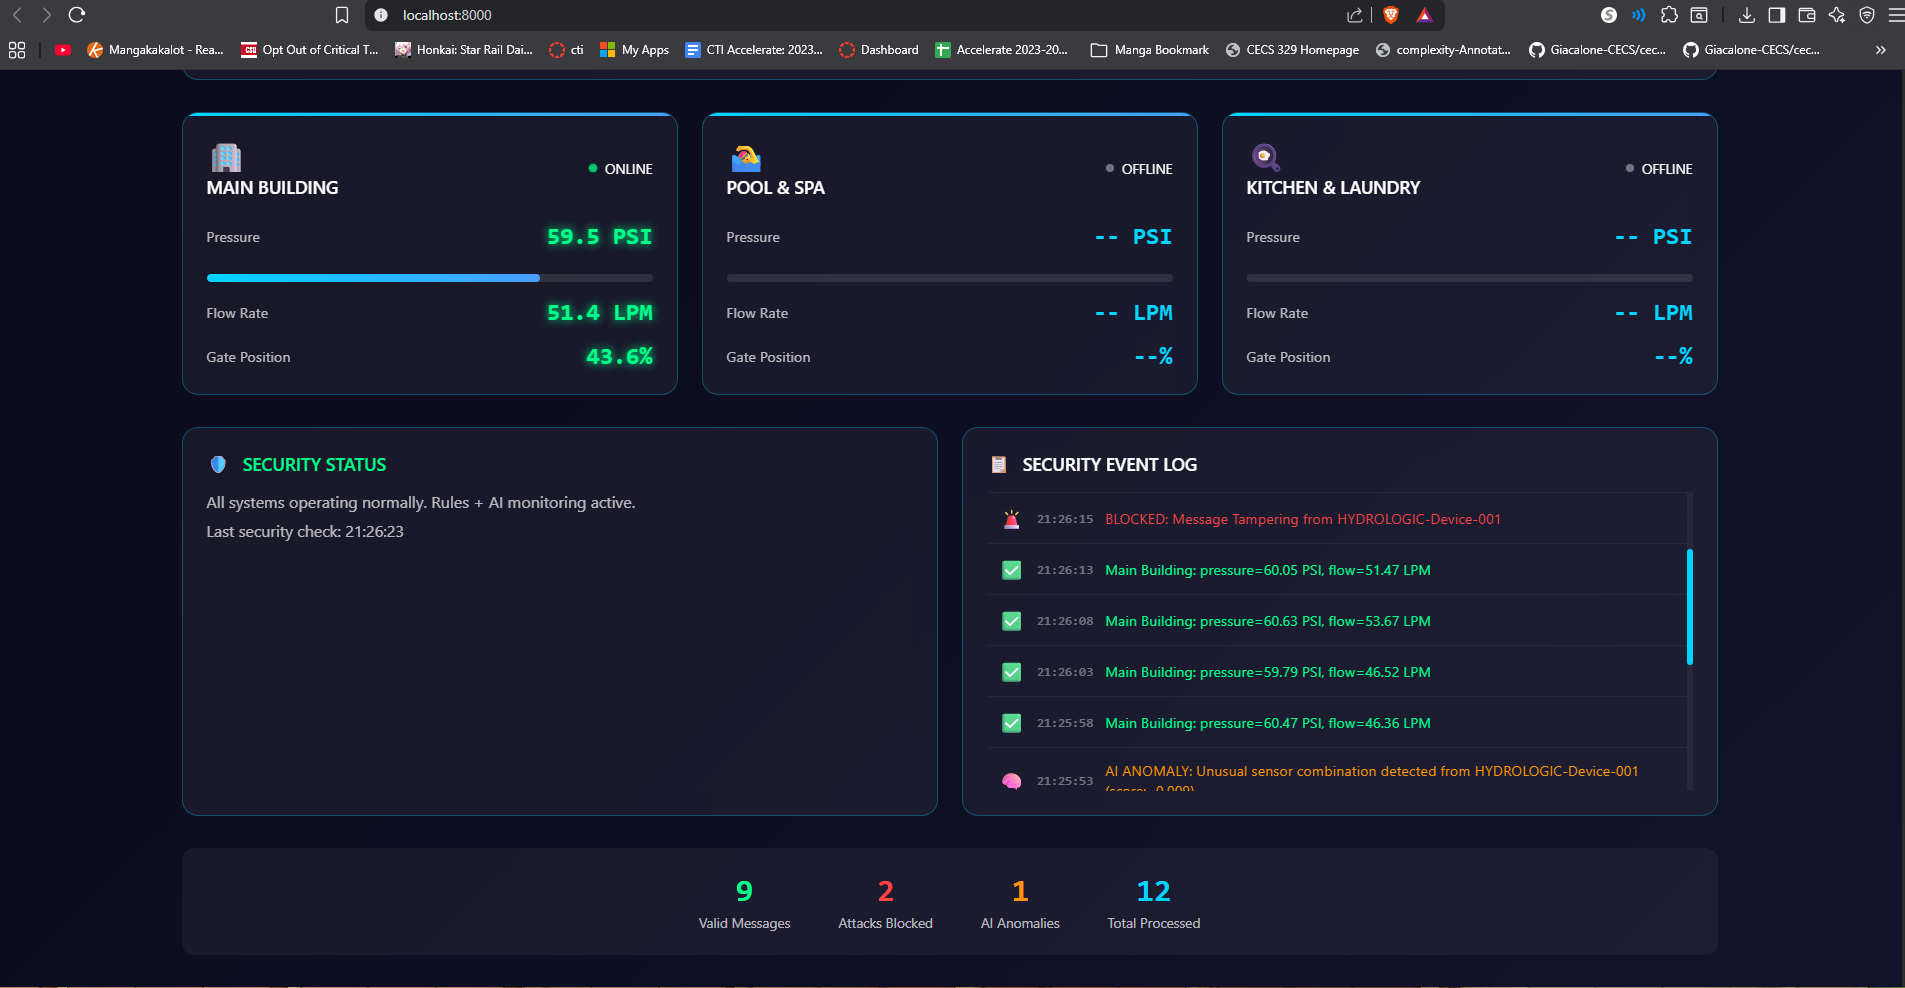Click the Main Building icon
1905x988 pixels.
[226, 157]
